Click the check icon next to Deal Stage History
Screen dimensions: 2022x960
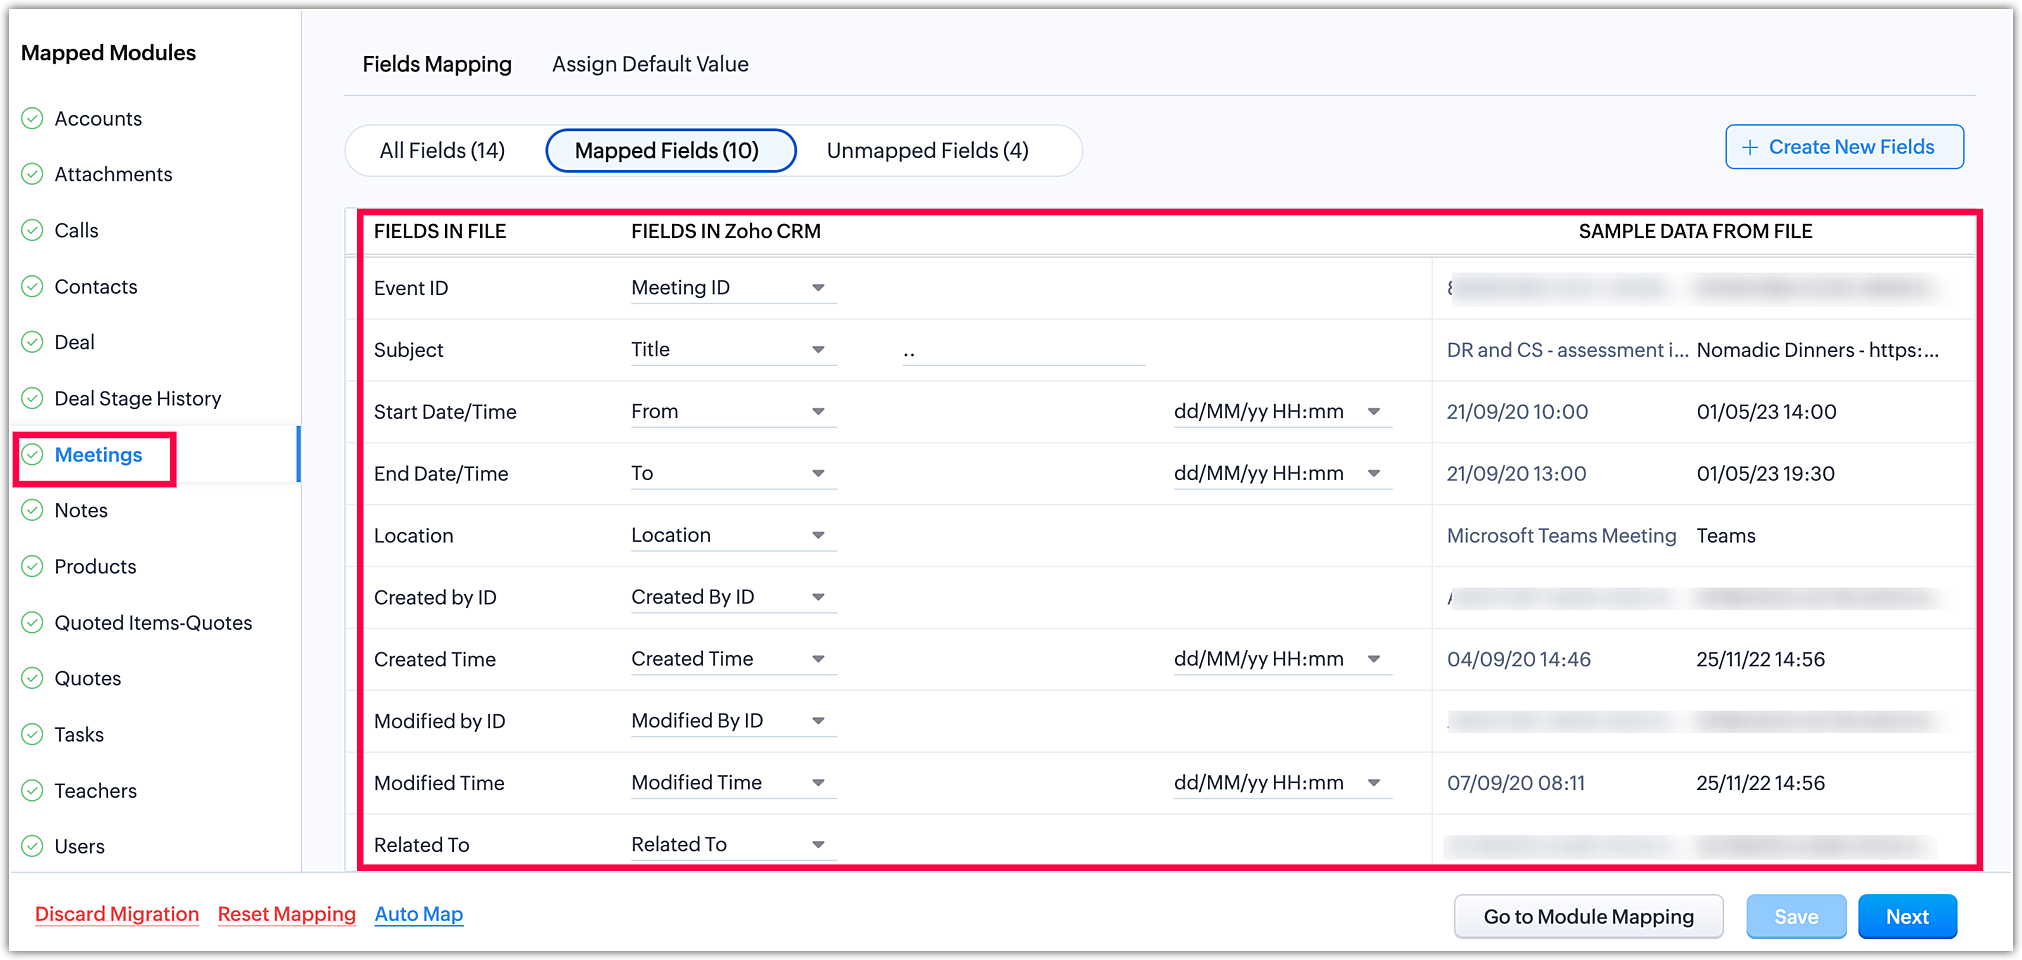33,399
